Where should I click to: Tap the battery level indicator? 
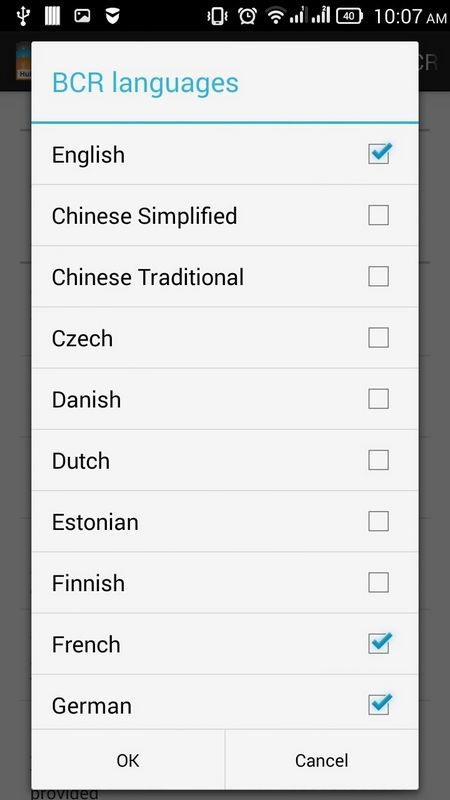[x=349, y=16]
